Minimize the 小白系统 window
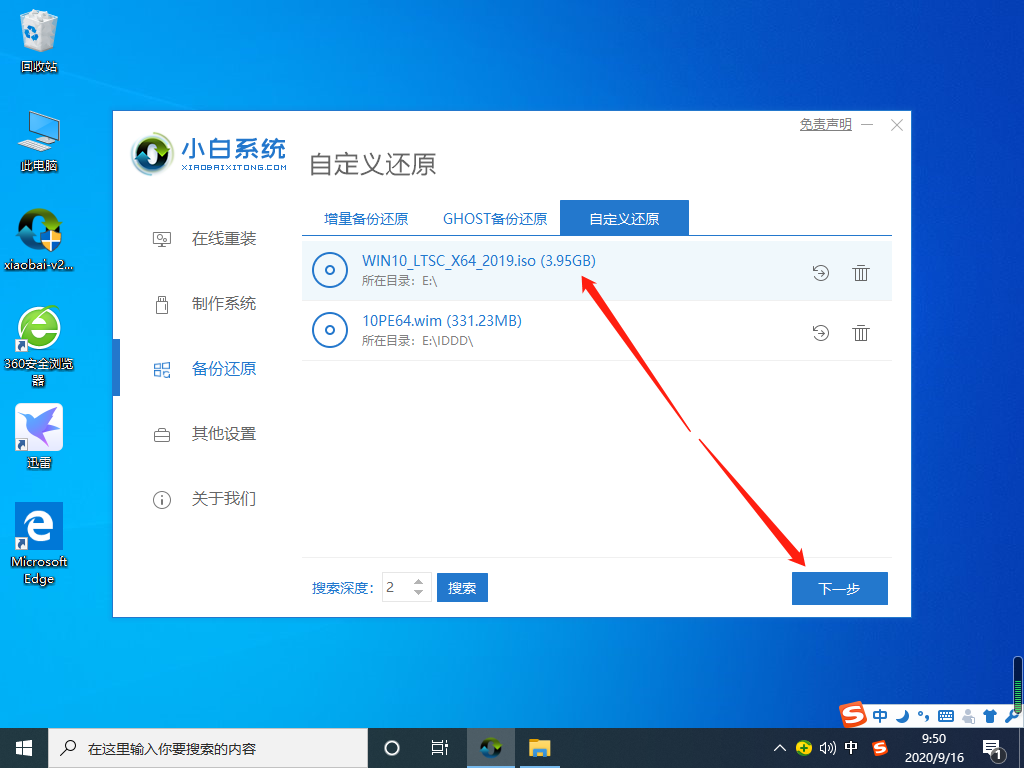Screen dimensions: 1024x768 point(867,124)
